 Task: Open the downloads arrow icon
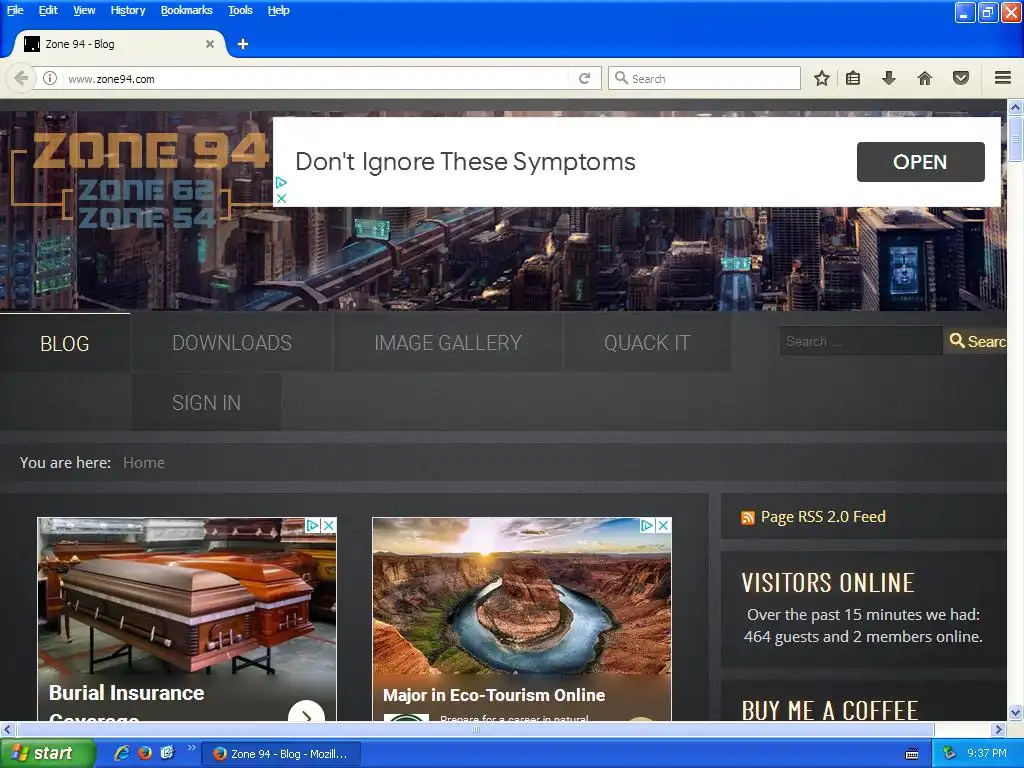point(888,78)
